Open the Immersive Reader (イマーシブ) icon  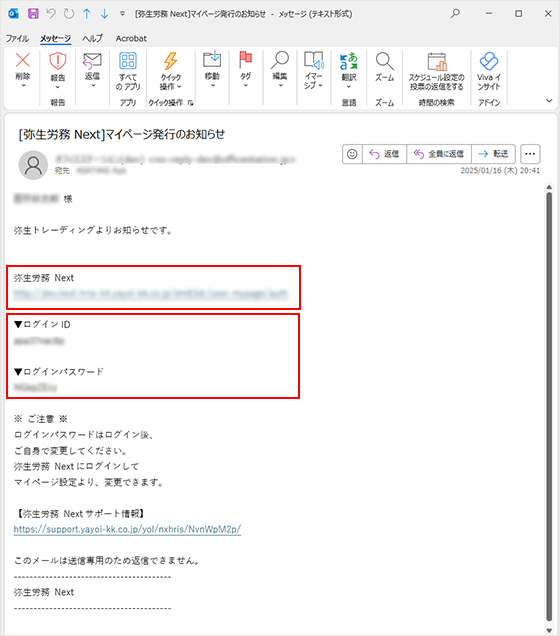point(313,60)
